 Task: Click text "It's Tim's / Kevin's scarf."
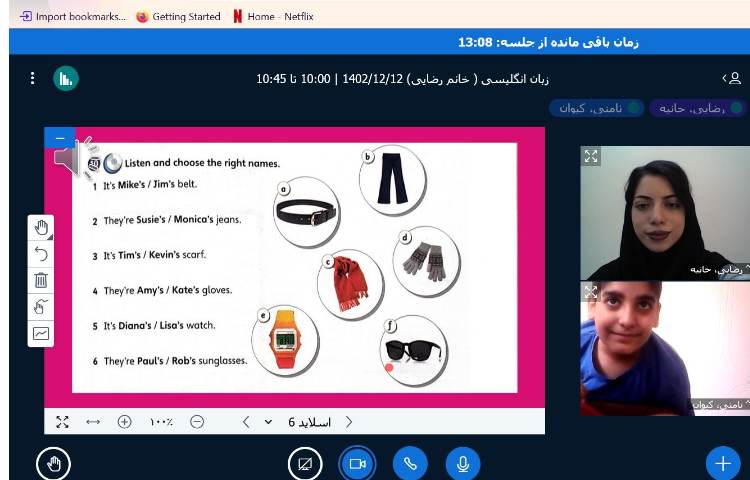(154, 255)
